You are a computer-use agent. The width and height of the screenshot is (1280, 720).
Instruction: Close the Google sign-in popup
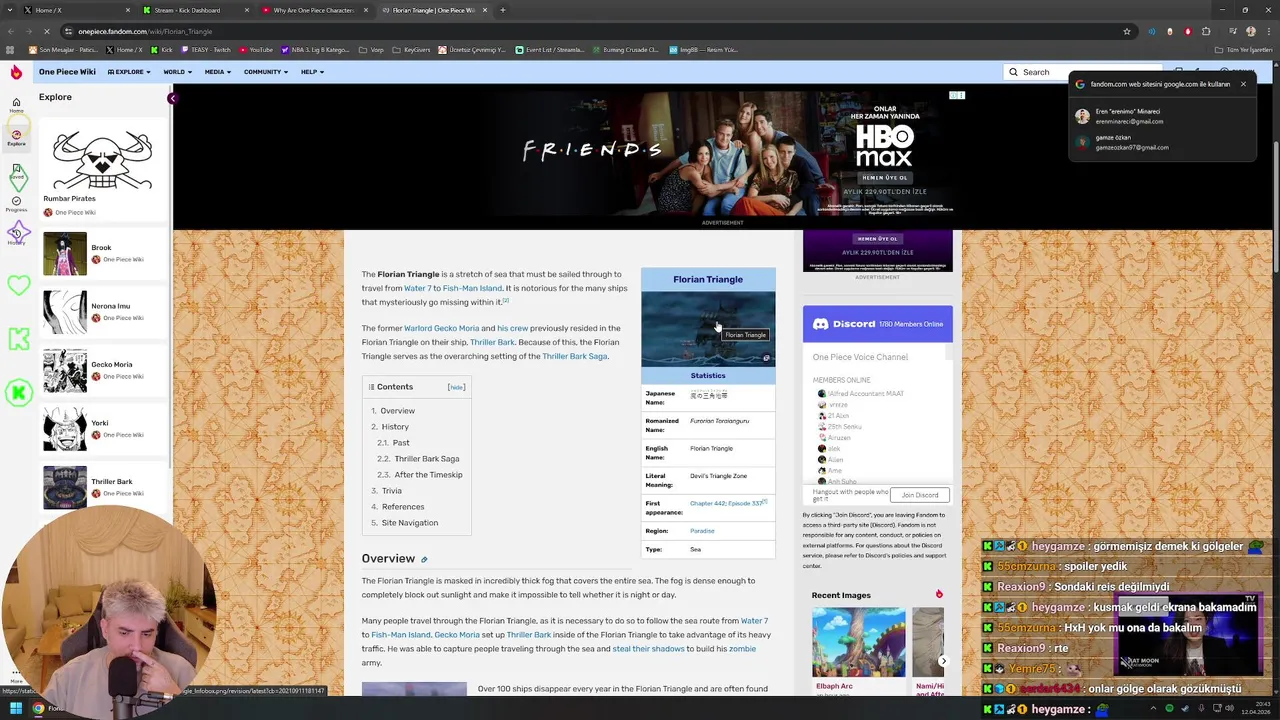tap(1243, 84)
